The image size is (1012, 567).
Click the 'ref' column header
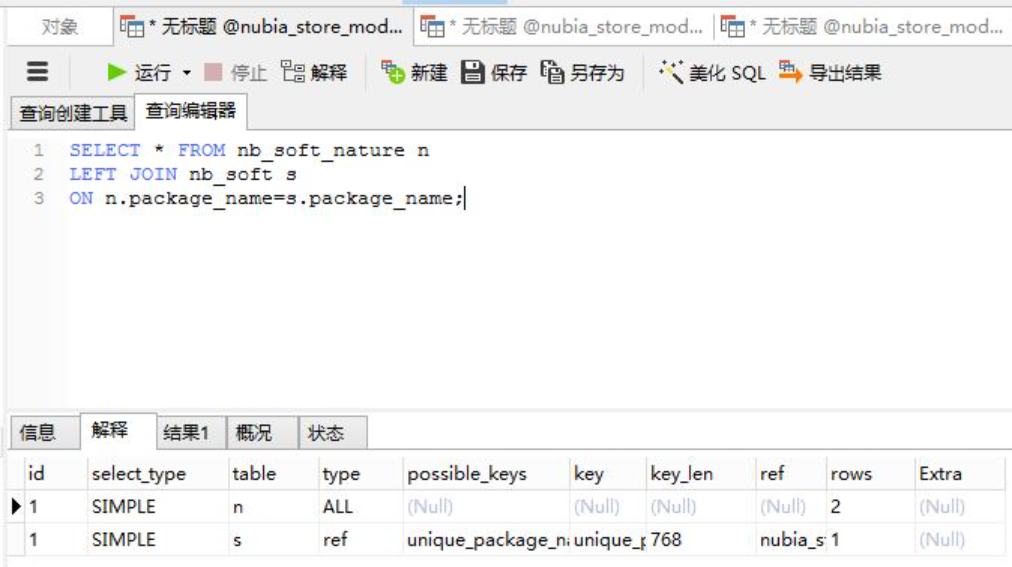[x=791, y=474]
